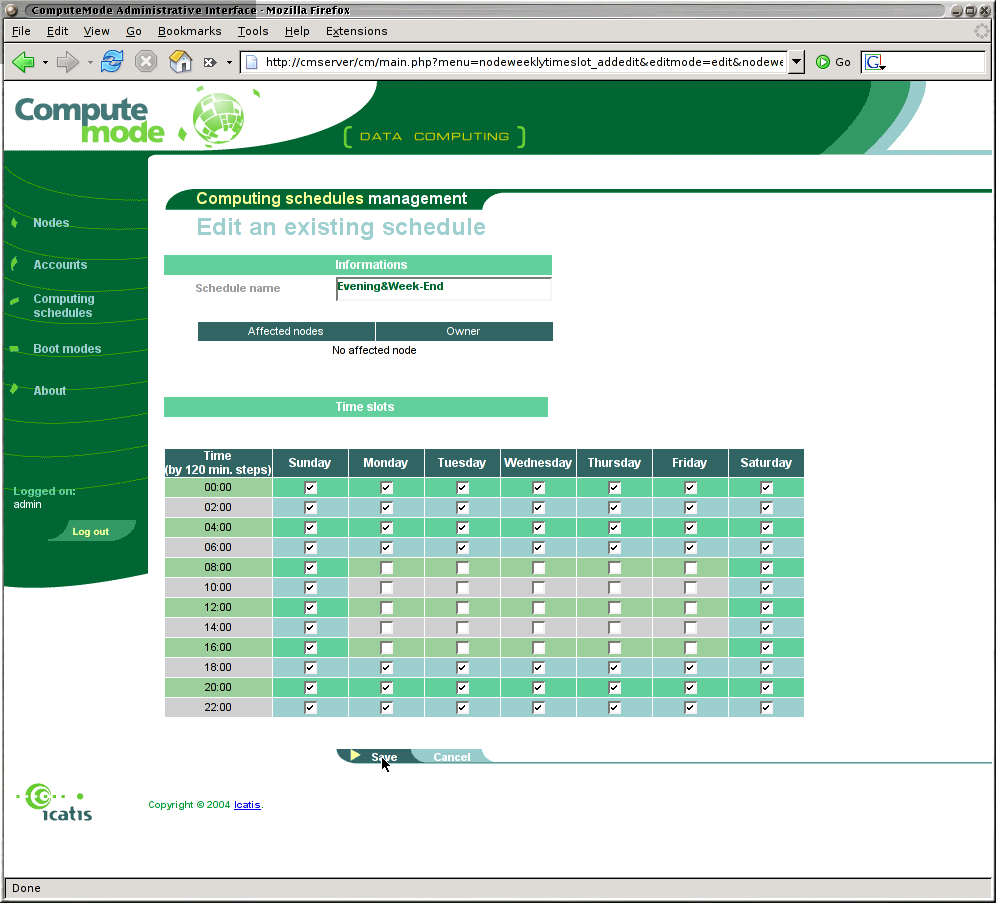Image resolution: width=996 pixels, height=903 pixels.
Task: Open the Tools menu
Action: coord(253,31)
